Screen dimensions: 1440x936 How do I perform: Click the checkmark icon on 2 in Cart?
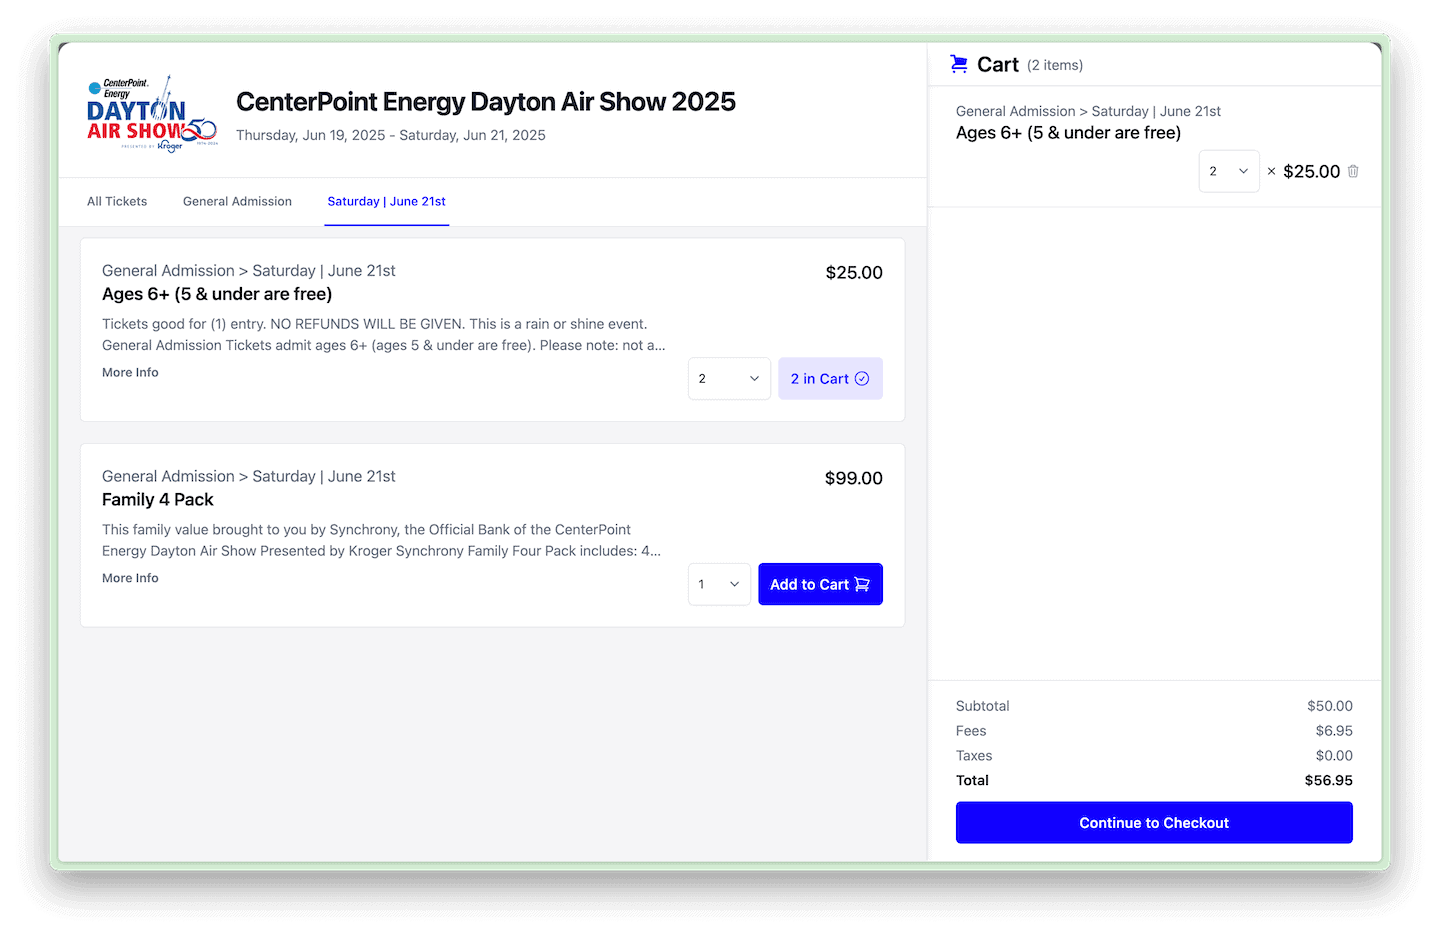tap(862, 379)
